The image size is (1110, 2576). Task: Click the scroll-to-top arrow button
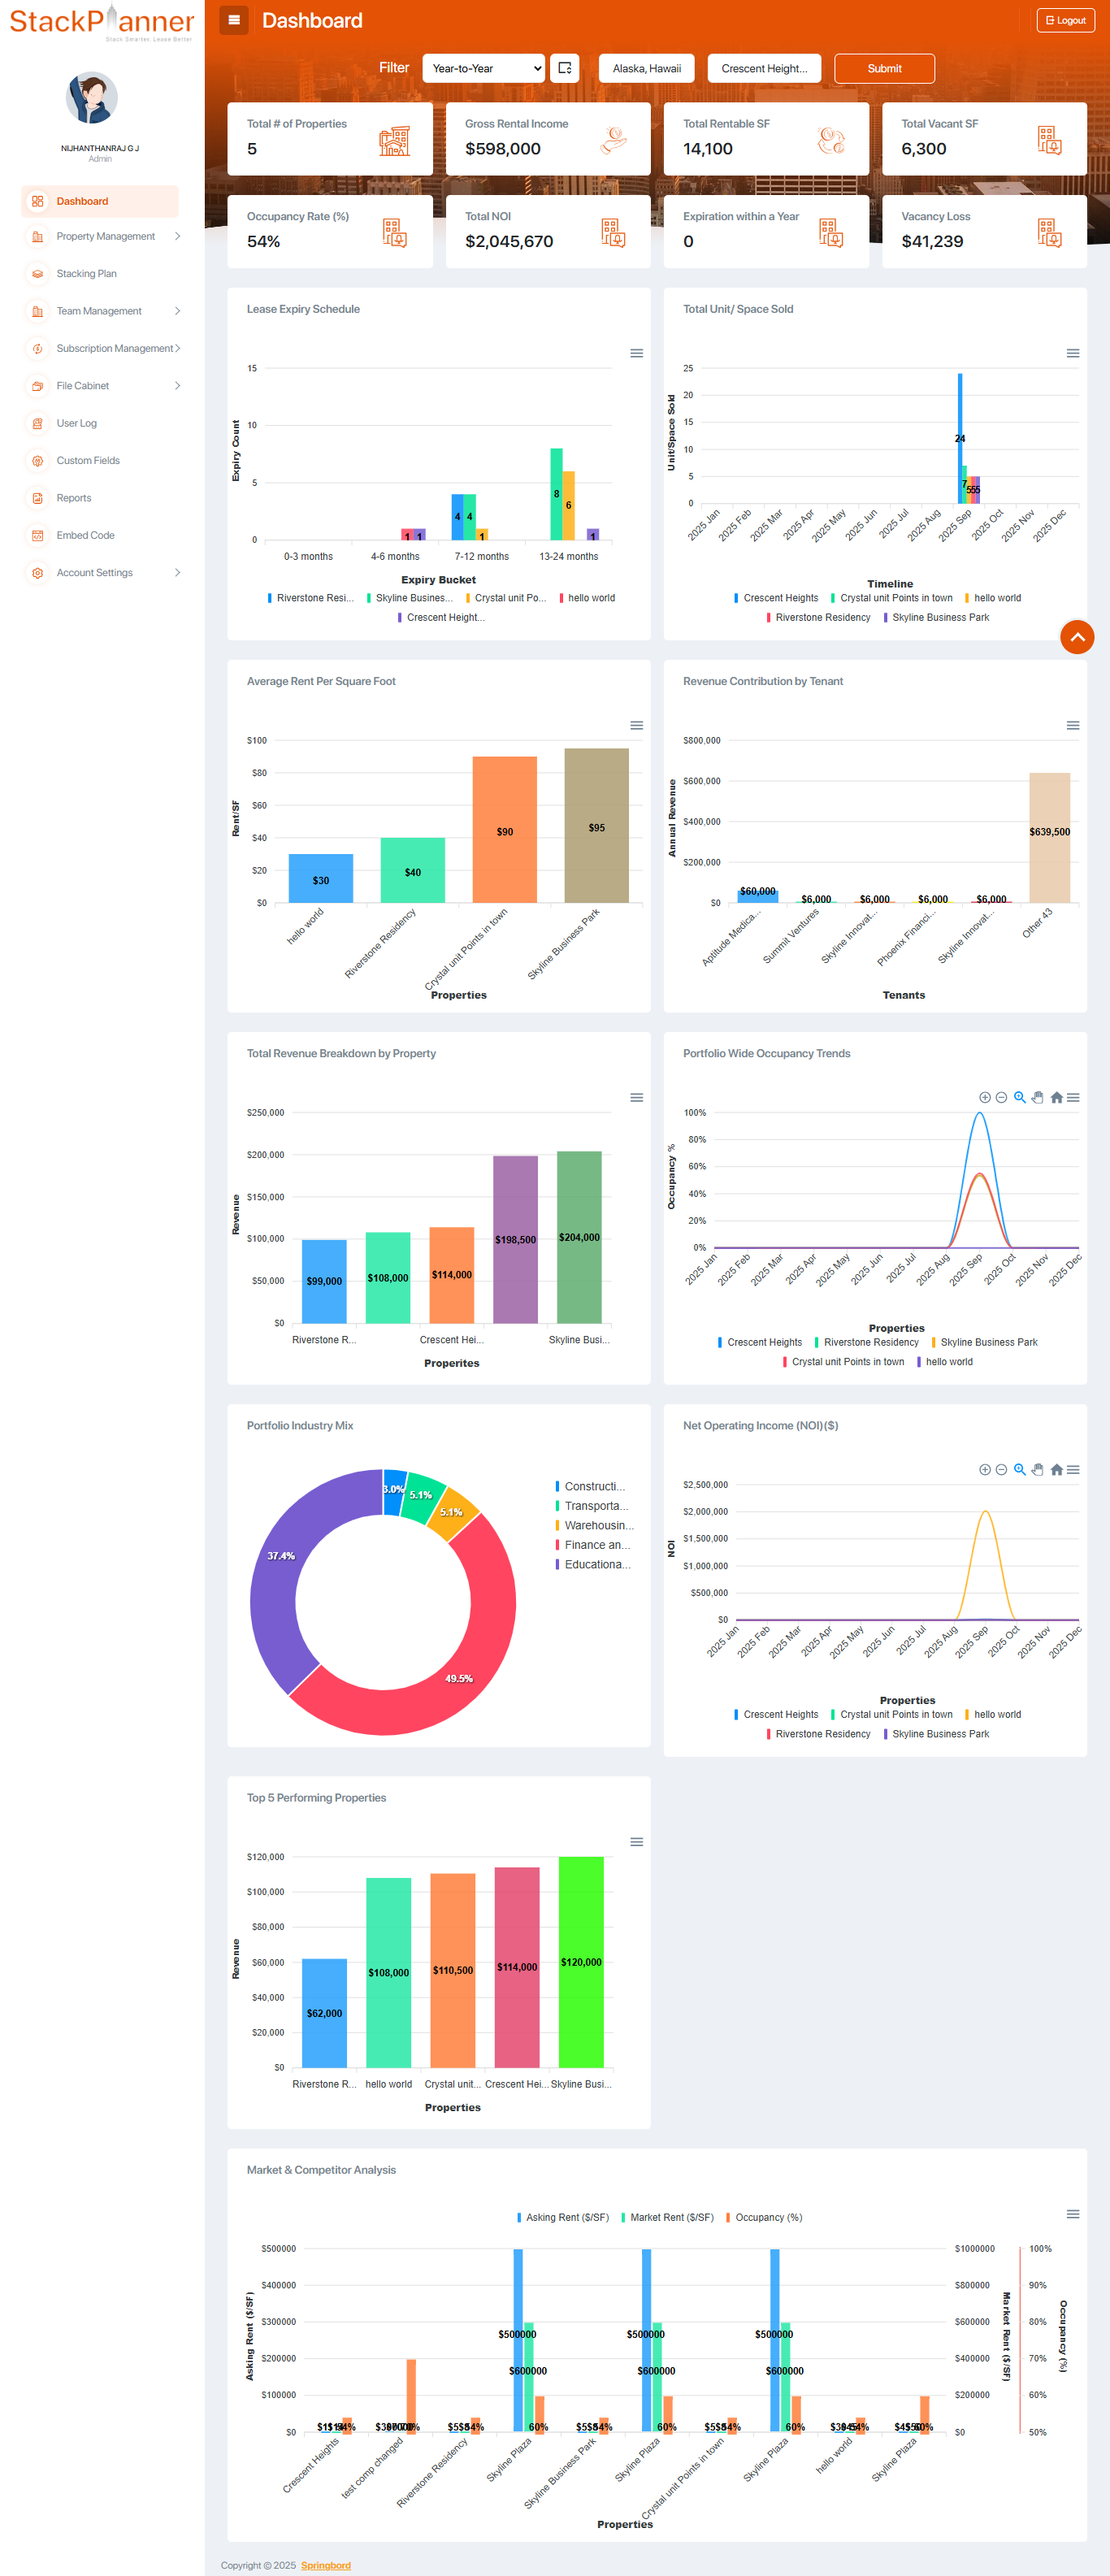tap(1077, 637)
